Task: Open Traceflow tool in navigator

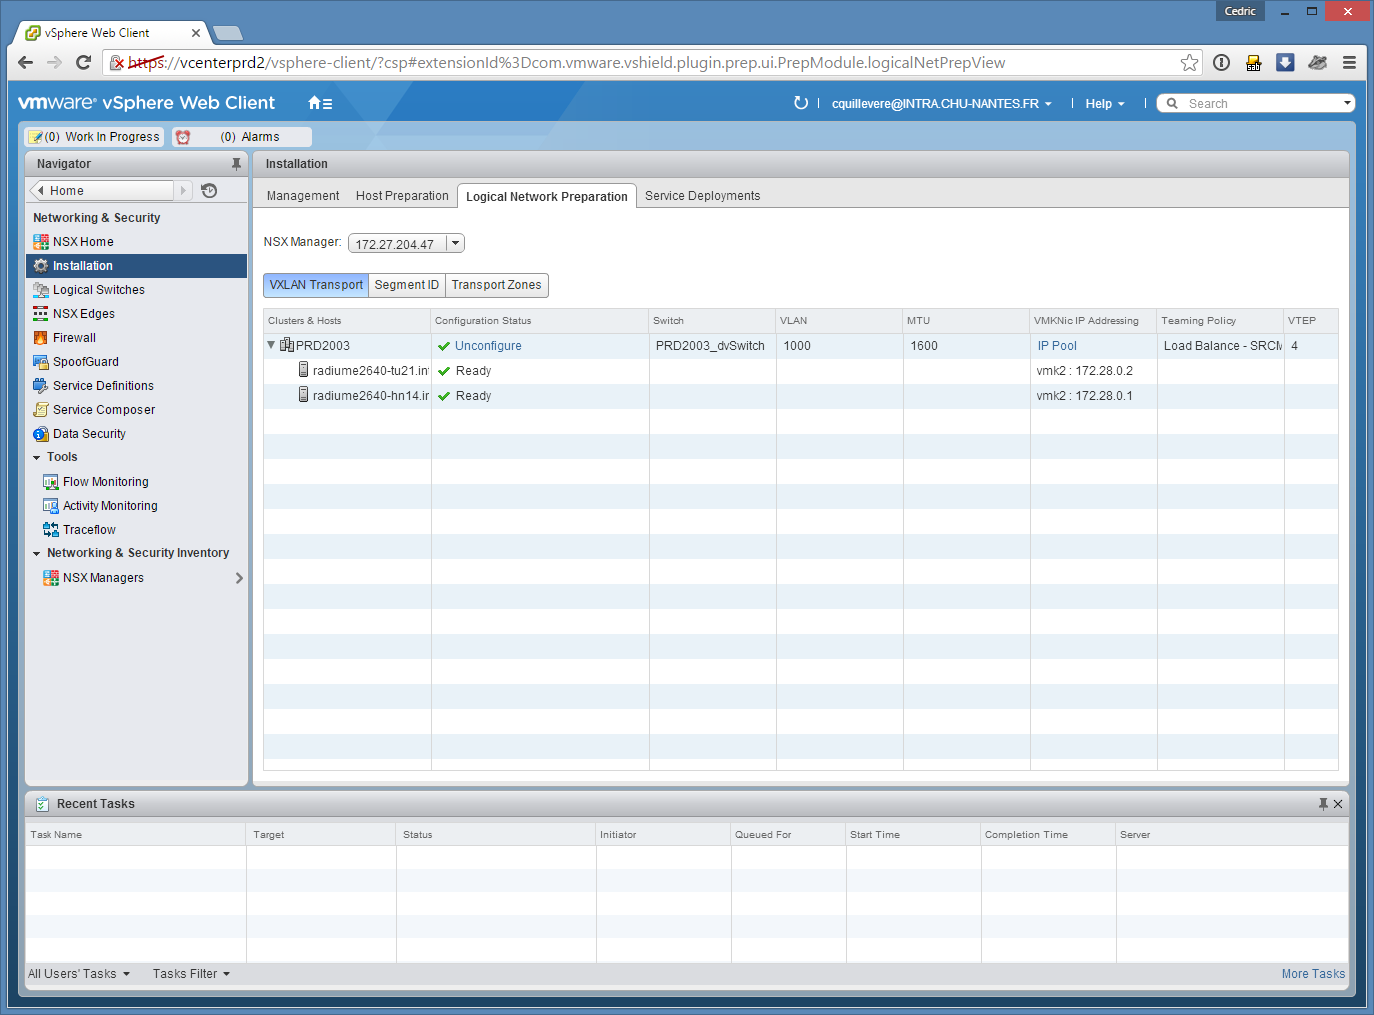Action: click(x=89, y=530)
